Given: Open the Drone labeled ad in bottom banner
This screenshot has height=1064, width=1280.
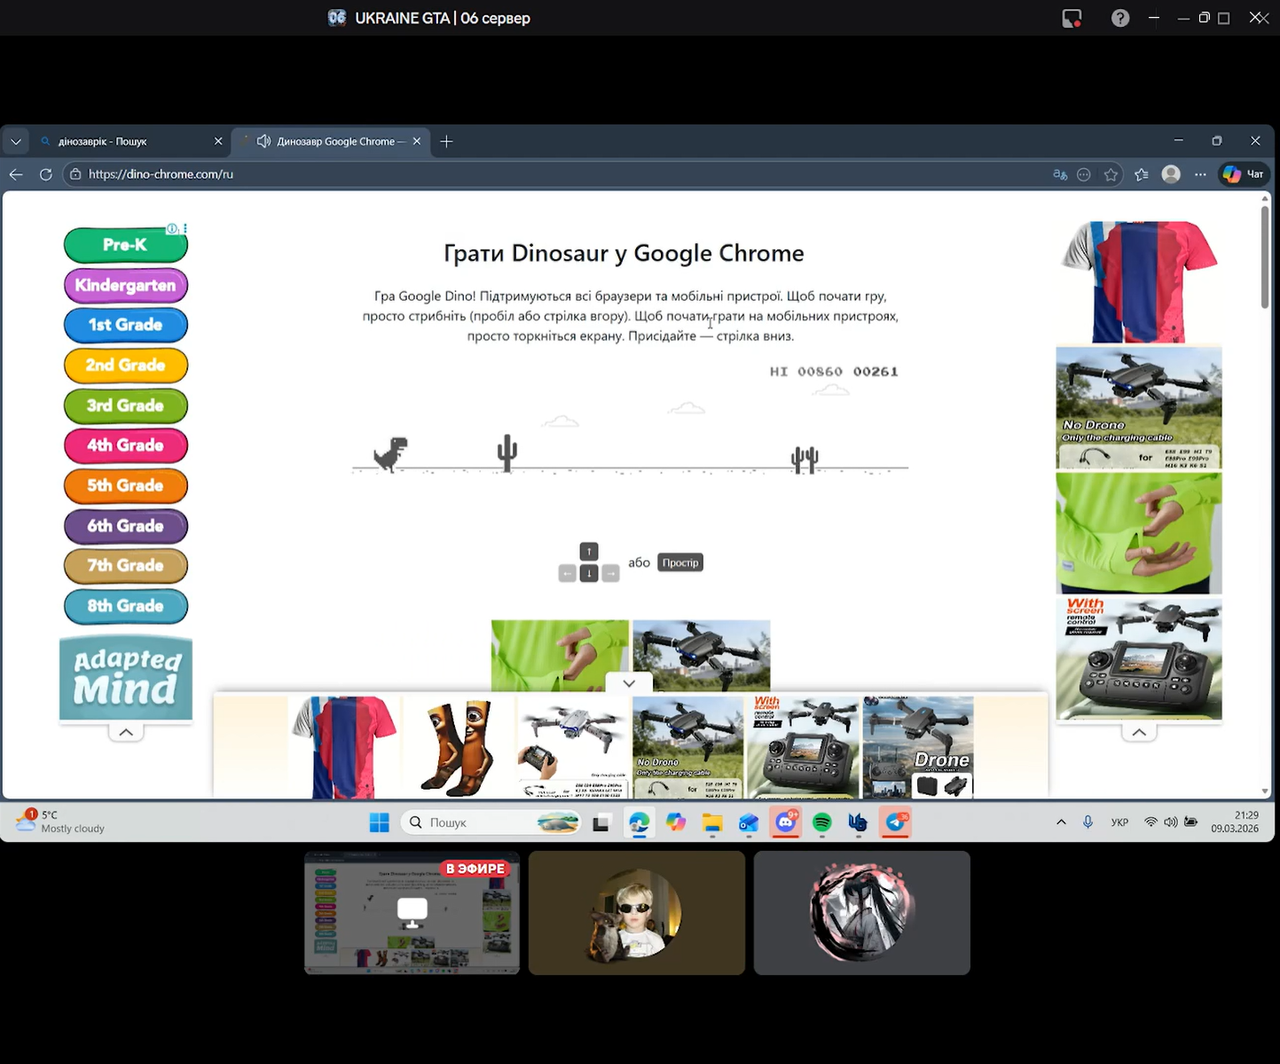Looking at the screenshot, I should [x=918, y=747].
